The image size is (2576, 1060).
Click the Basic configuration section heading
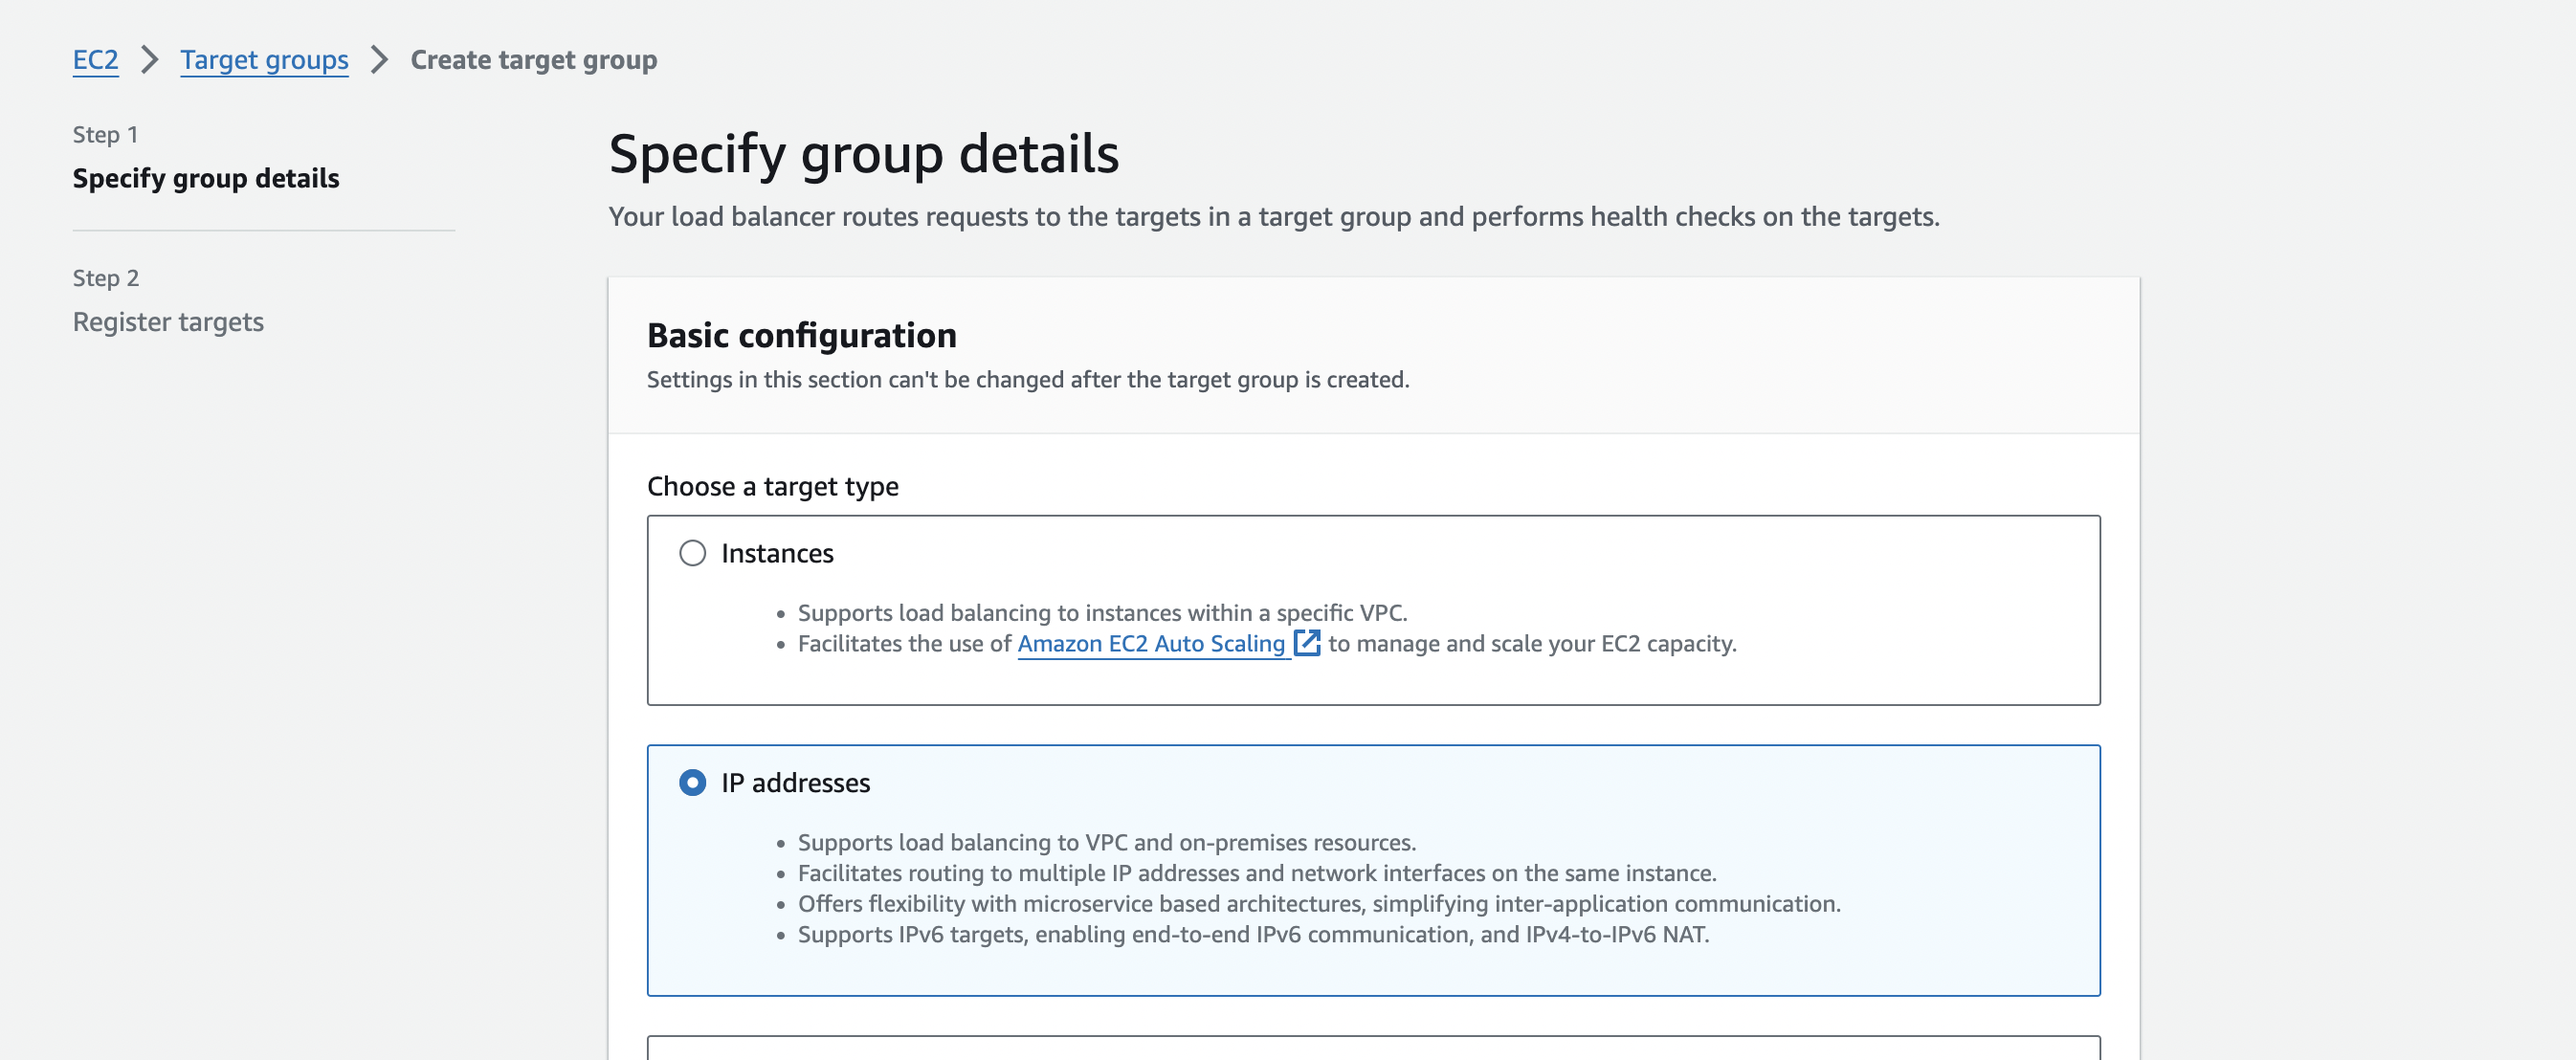pos(801,336)
